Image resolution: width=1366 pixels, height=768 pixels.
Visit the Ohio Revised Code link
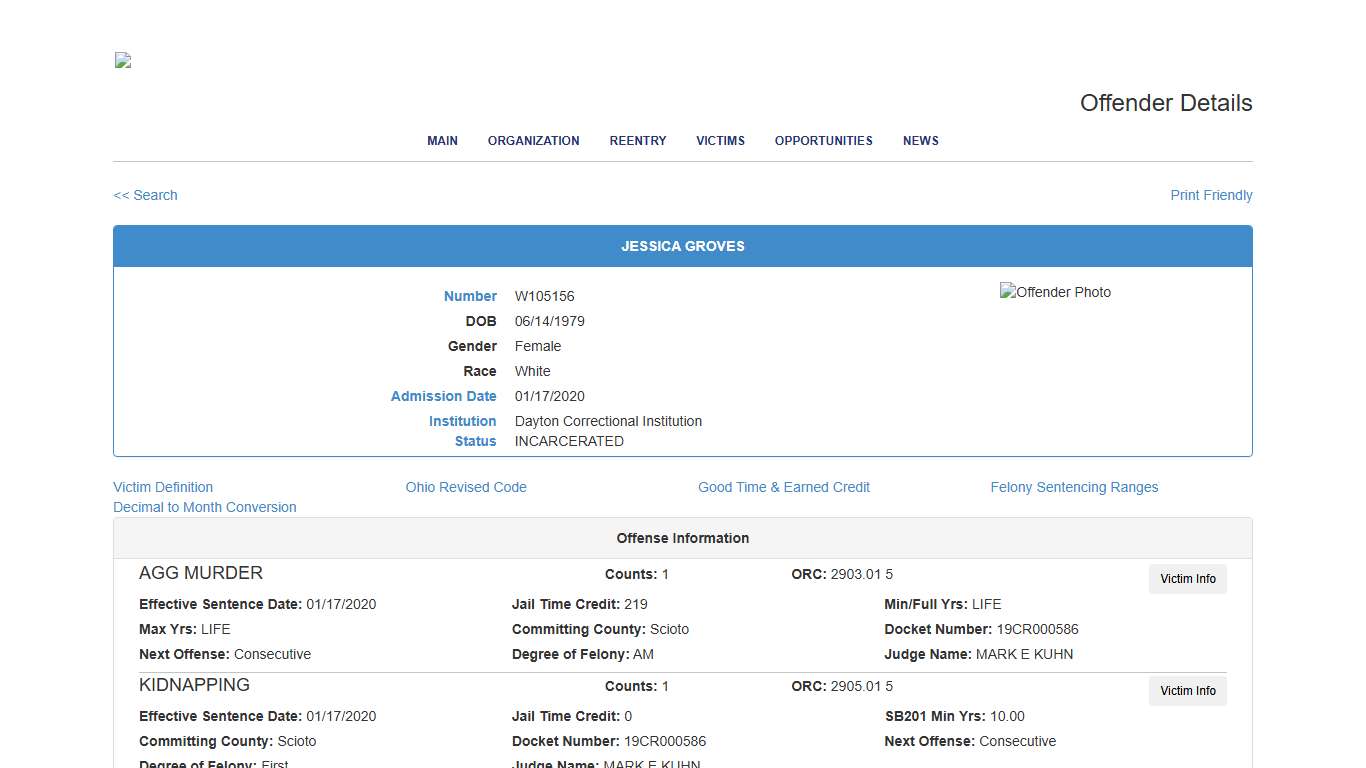[x=466, y=487]
